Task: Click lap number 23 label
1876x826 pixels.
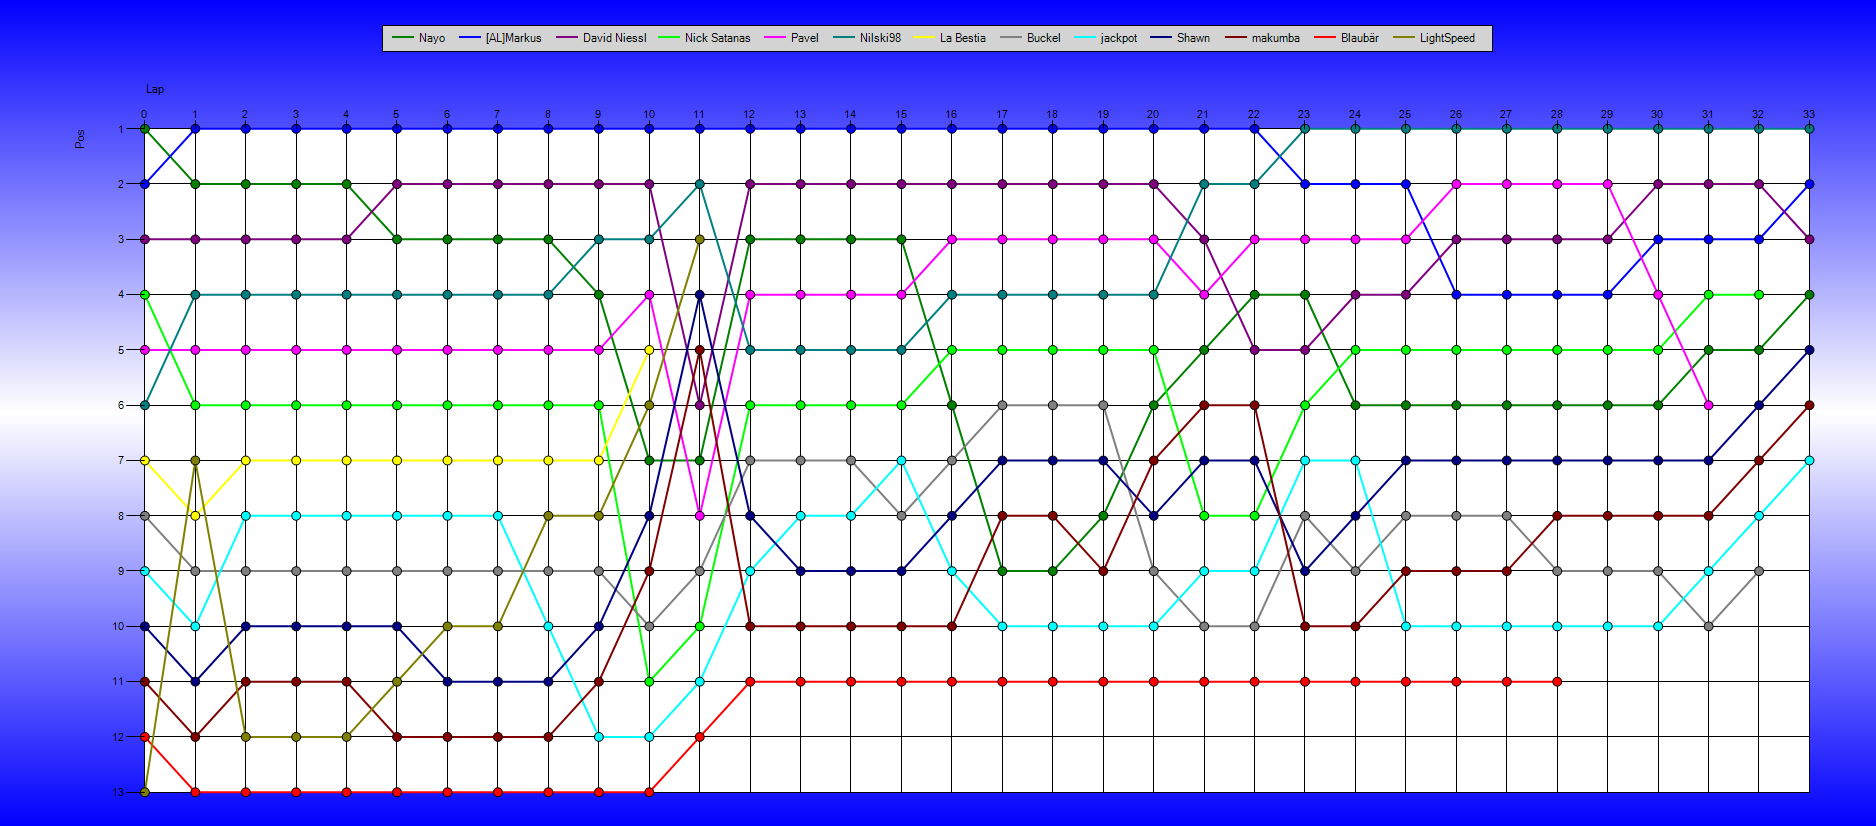Action: coord(1304,114)
